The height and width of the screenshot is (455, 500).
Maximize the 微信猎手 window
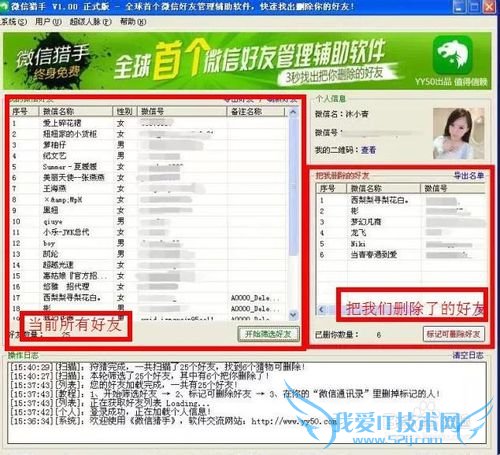point(474,6)
